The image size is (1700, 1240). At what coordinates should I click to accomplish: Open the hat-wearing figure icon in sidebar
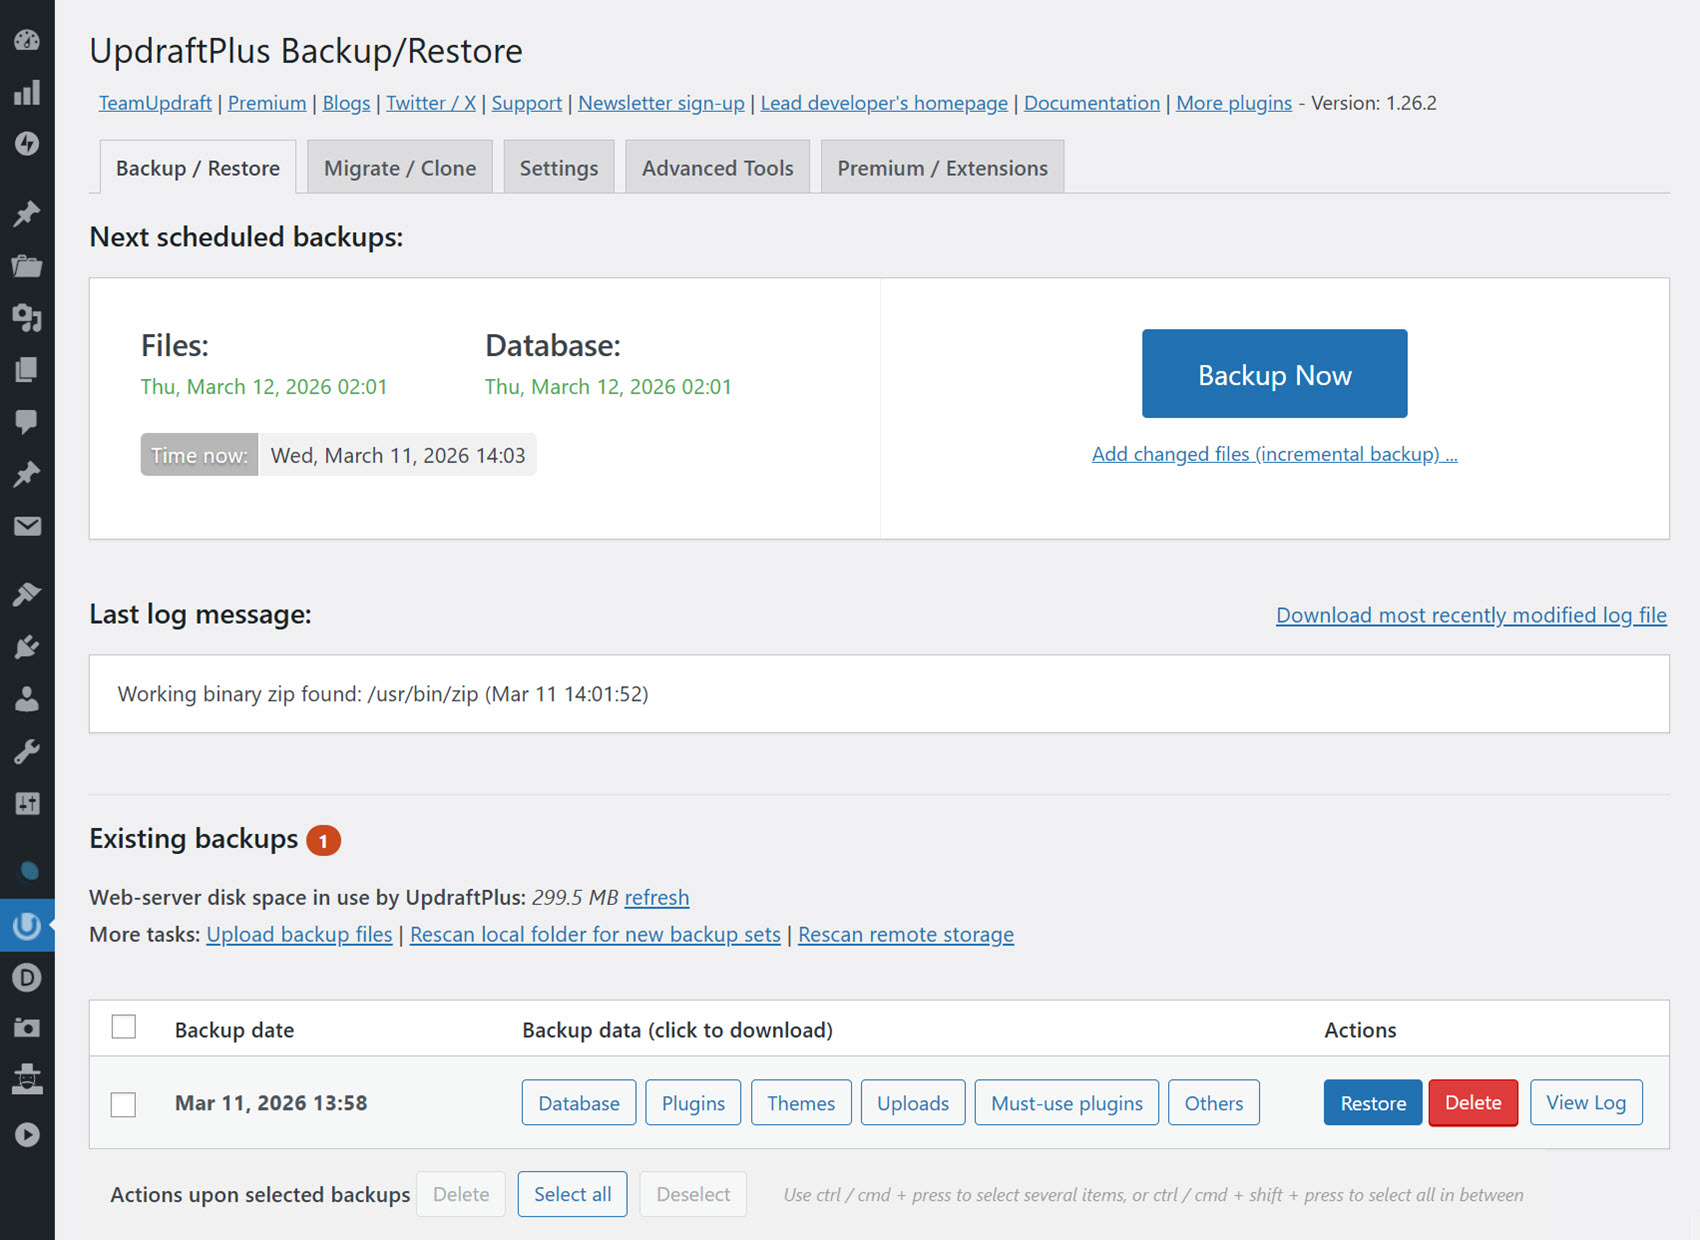(x=27, y=1080)
